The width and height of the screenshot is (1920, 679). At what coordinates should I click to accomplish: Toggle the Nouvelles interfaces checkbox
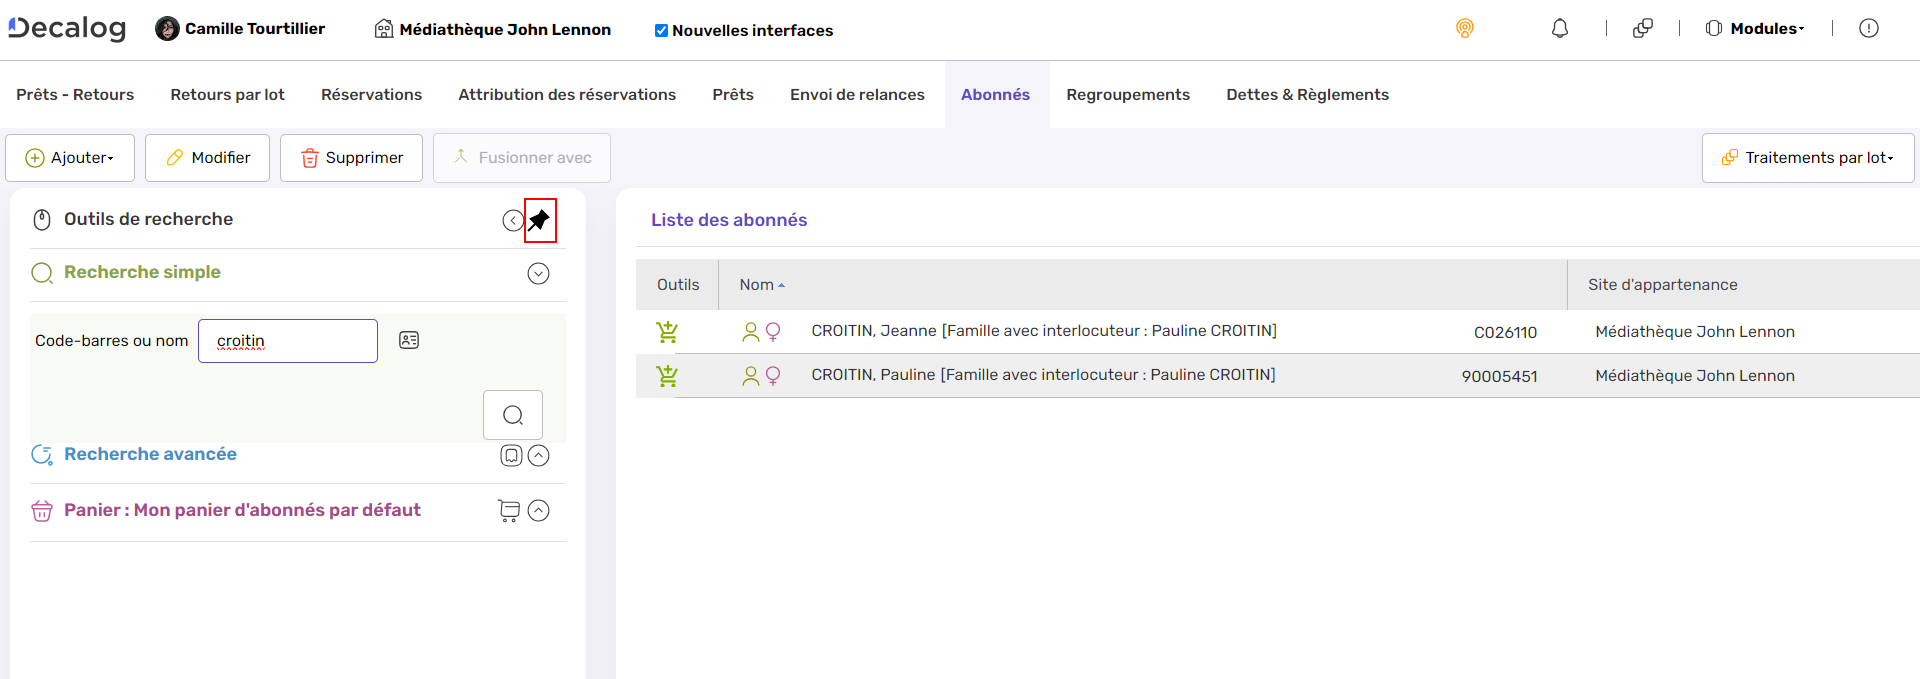pos(661,31)
